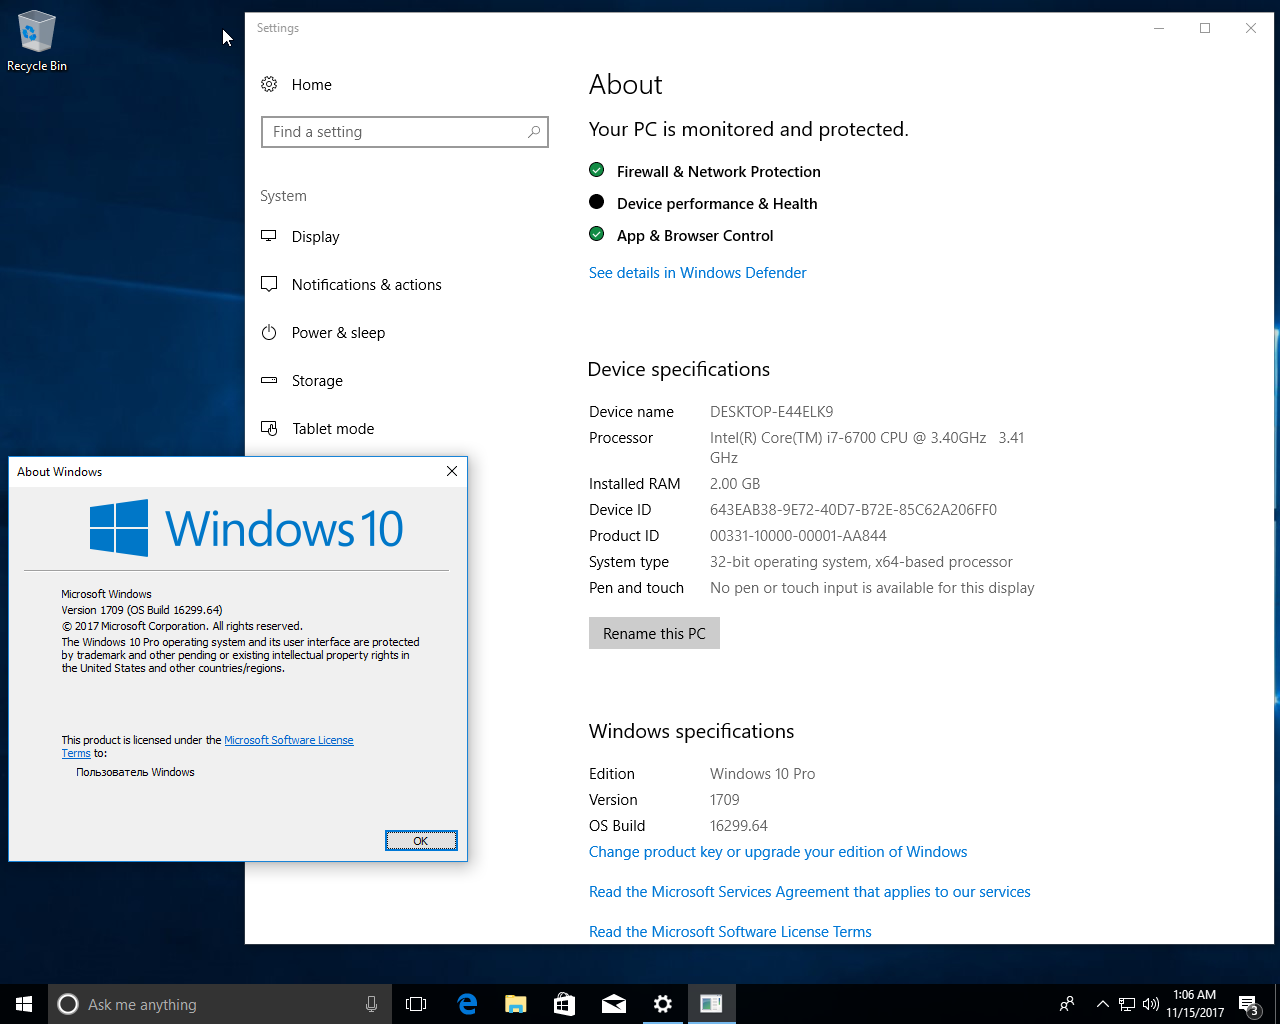The image size is (1280, 1024).
Task: Click the Device ID value text
Action: [853, 510]
